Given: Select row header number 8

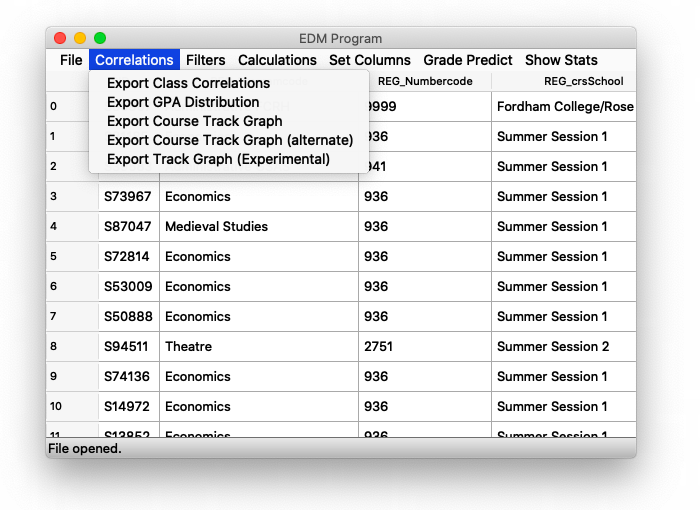Looking at the screenshot, I should tap(71, 347).
